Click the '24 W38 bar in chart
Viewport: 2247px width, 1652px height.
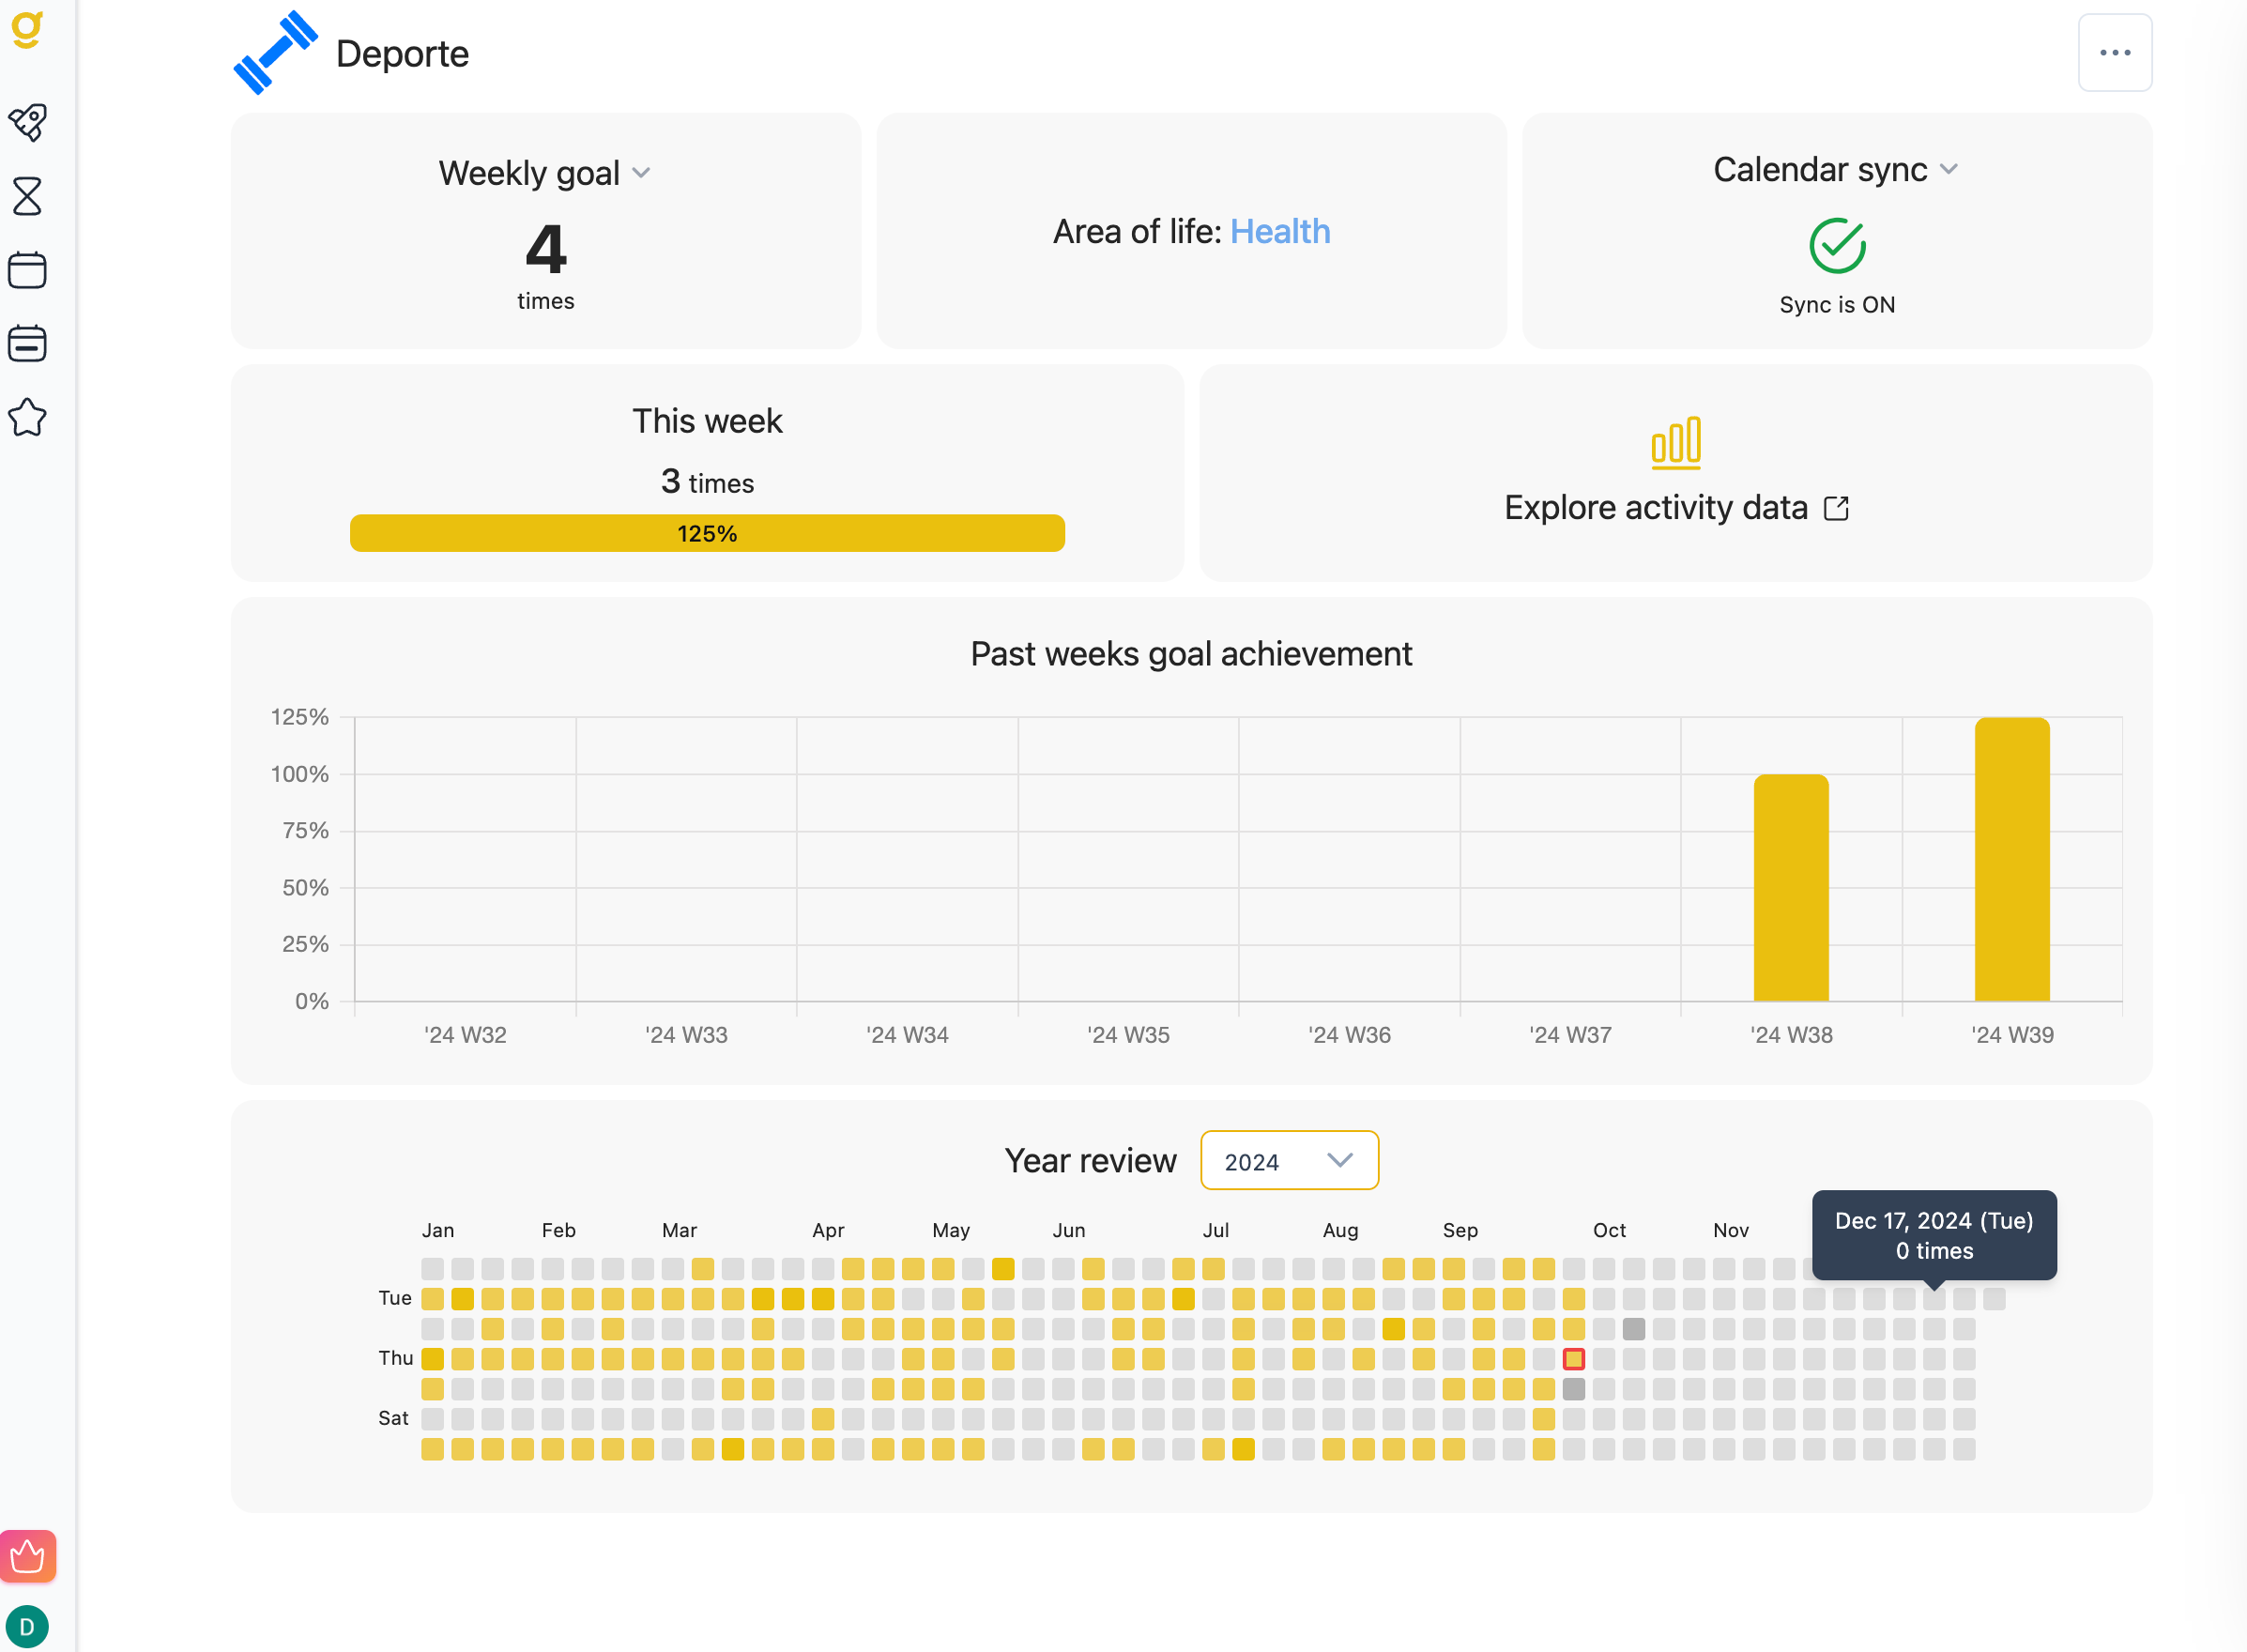coord(1791,887)
